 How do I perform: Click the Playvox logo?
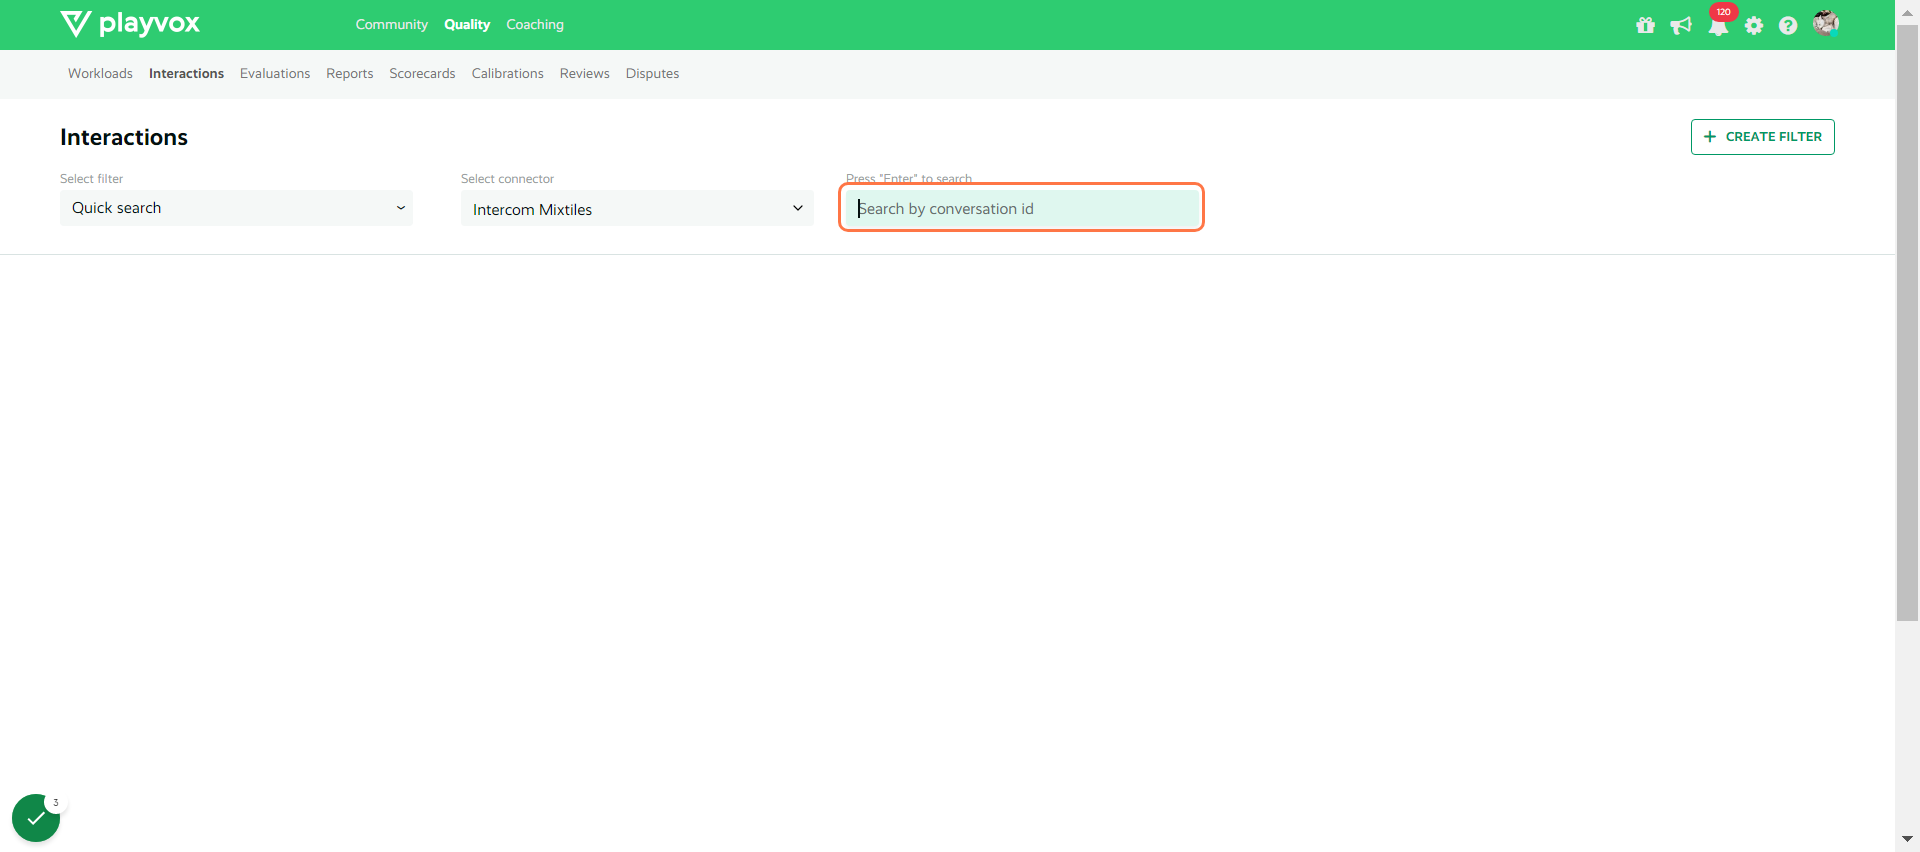(130, 24)
